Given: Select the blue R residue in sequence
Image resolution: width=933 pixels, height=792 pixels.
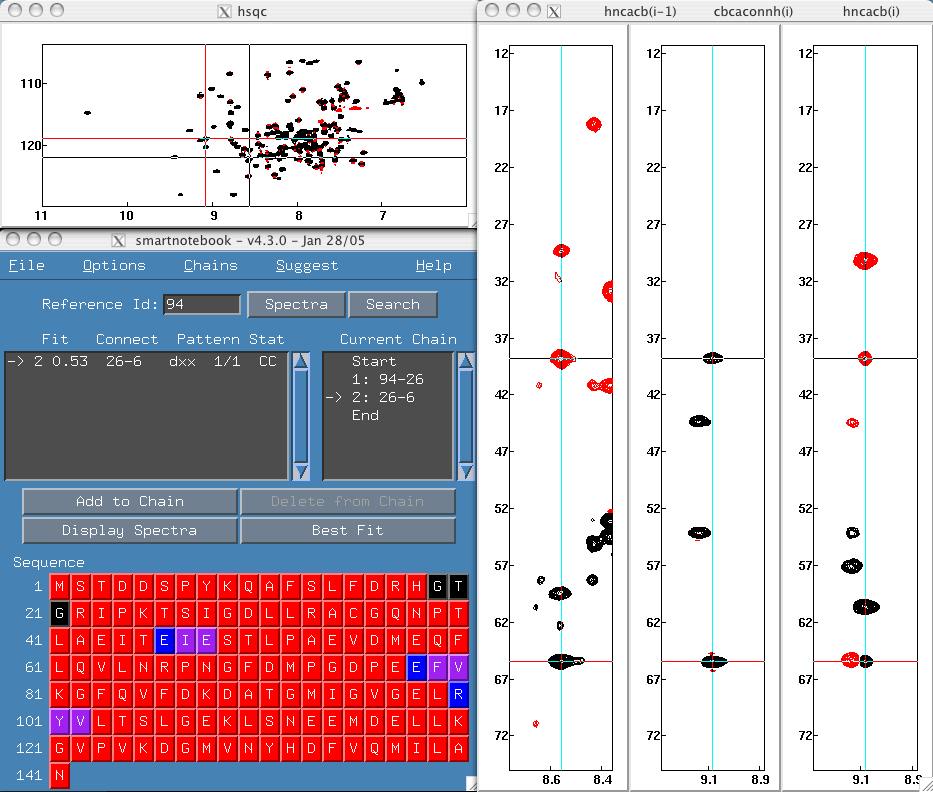Looking at the screenshot, I should (x=458, y=694).
